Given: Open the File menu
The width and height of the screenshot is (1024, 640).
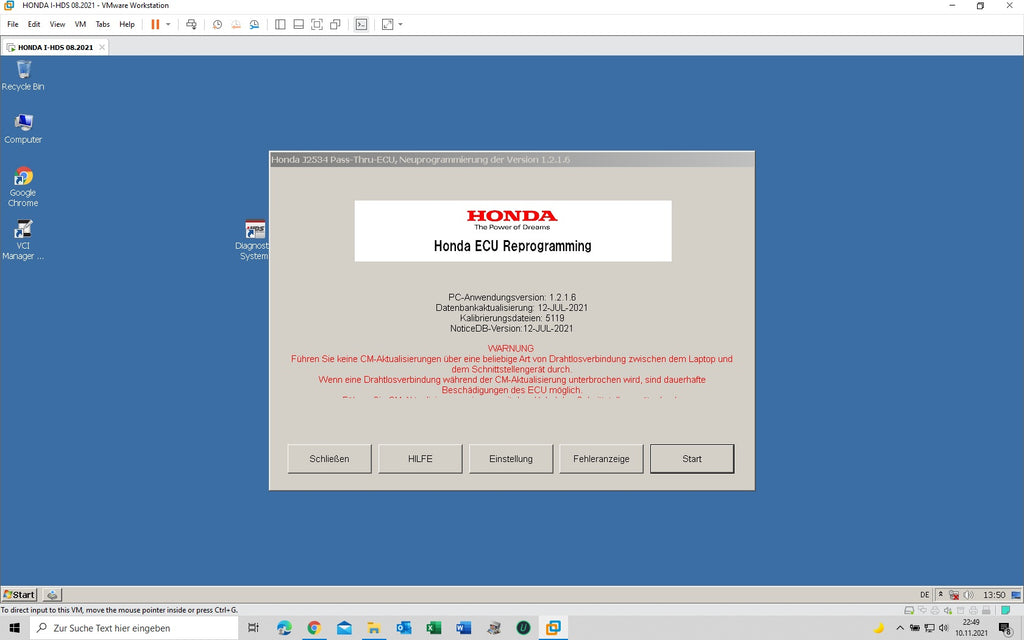Looking at the screenshot, I should (x=12, y=24).
